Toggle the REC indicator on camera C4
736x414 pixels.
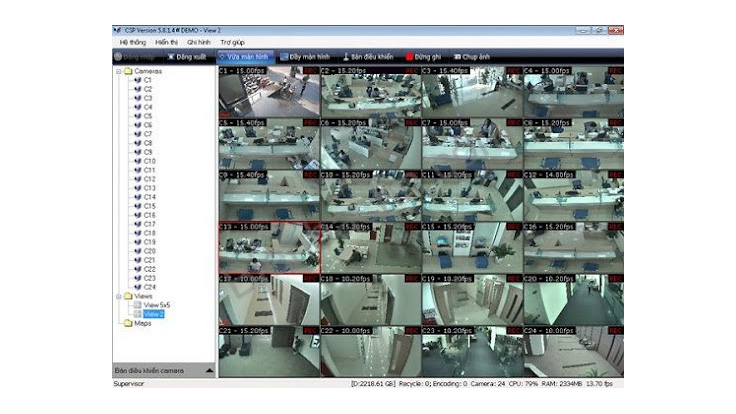point(615,72)
